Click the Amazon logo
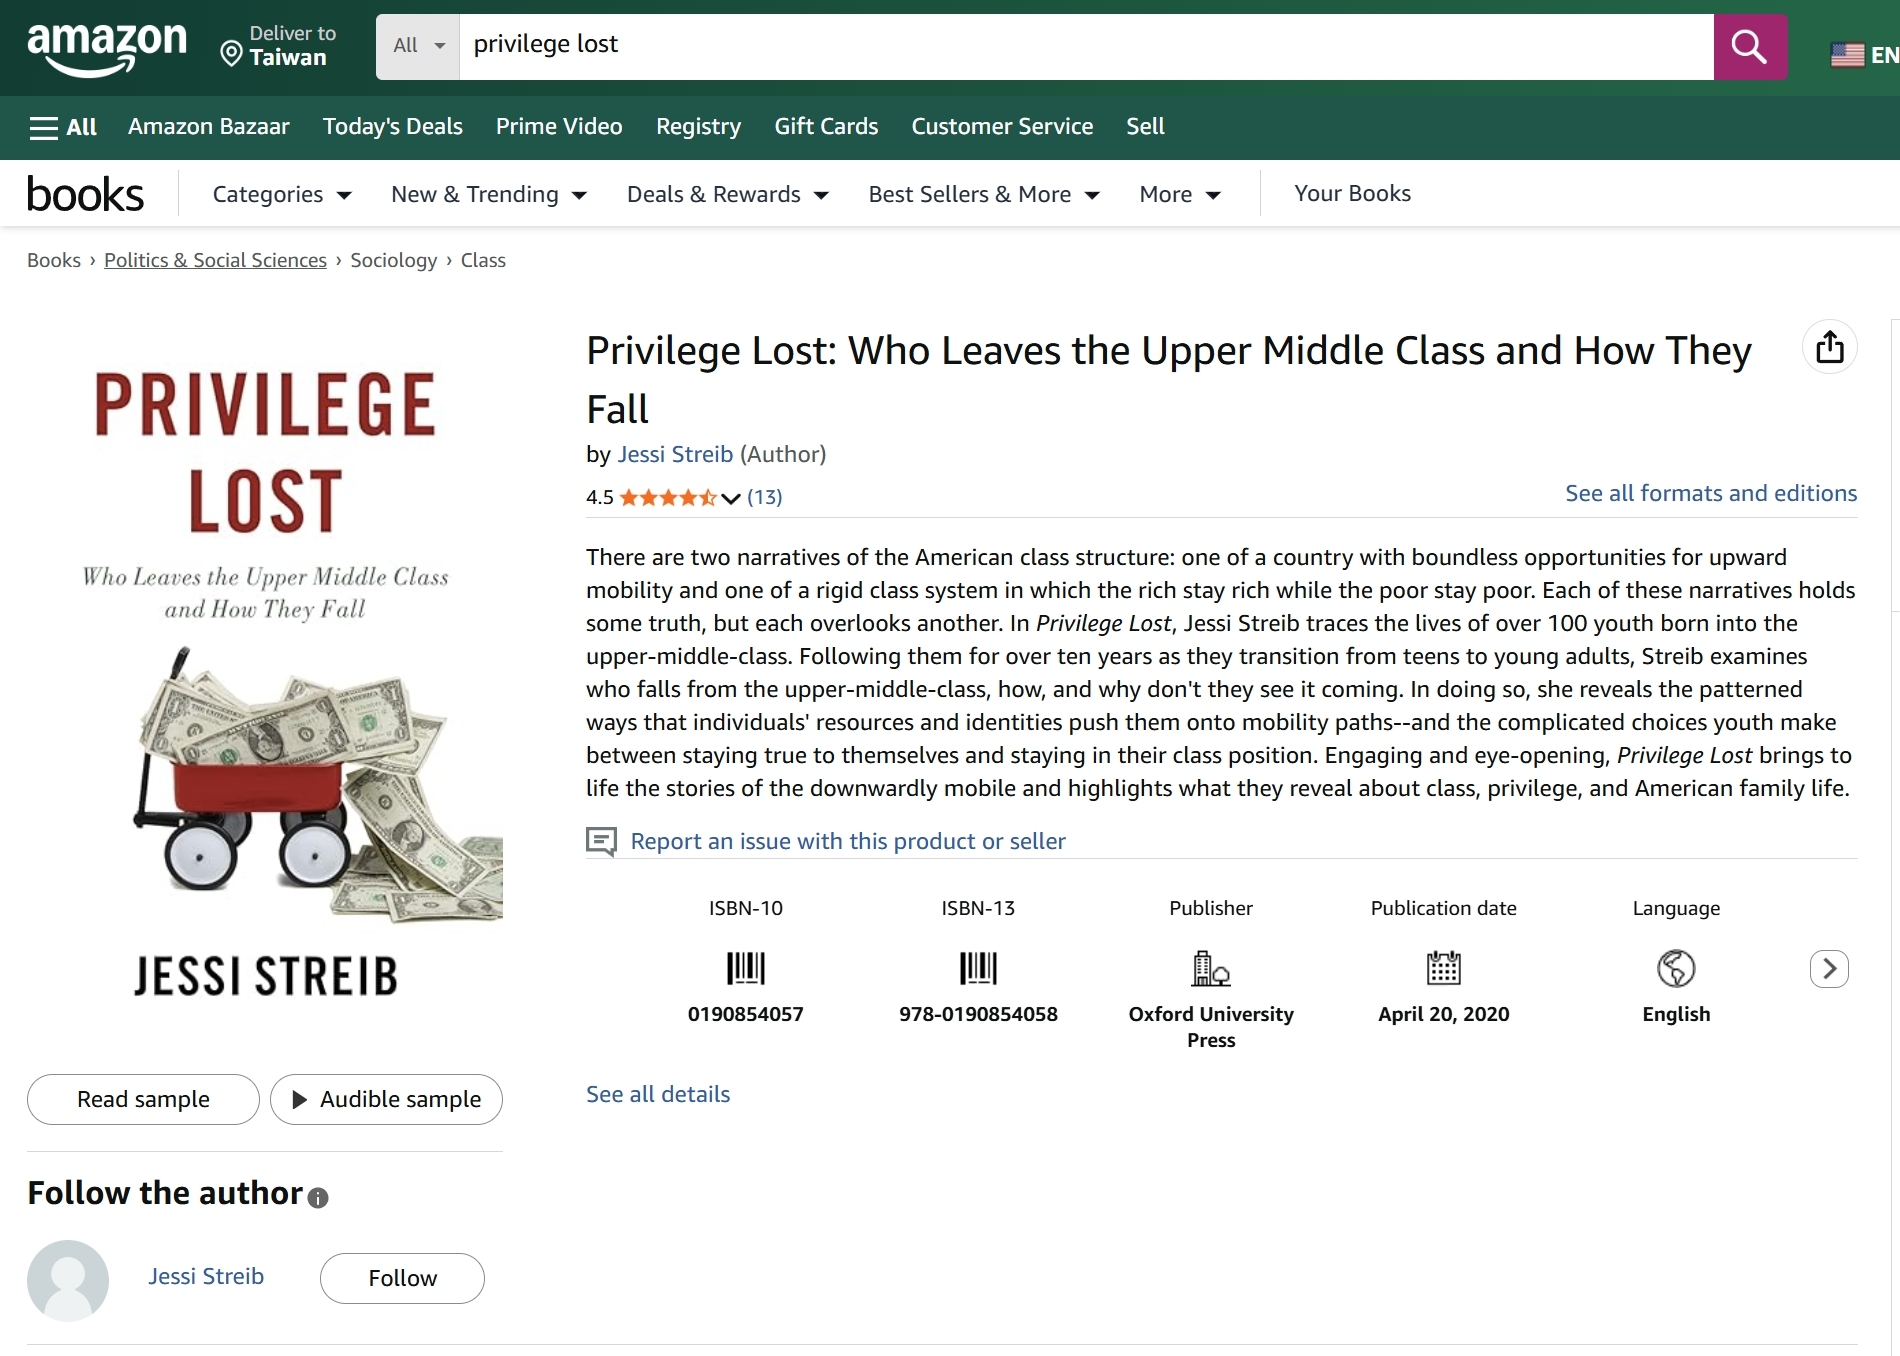The height and width of the screenshot is (1356, 1900). 107,47
